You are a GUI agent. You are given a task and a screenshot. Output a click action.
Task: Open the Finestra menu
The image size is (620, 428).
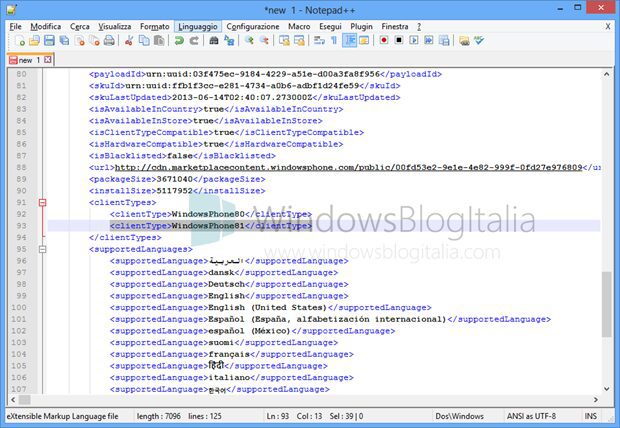[x=395, y=27]
